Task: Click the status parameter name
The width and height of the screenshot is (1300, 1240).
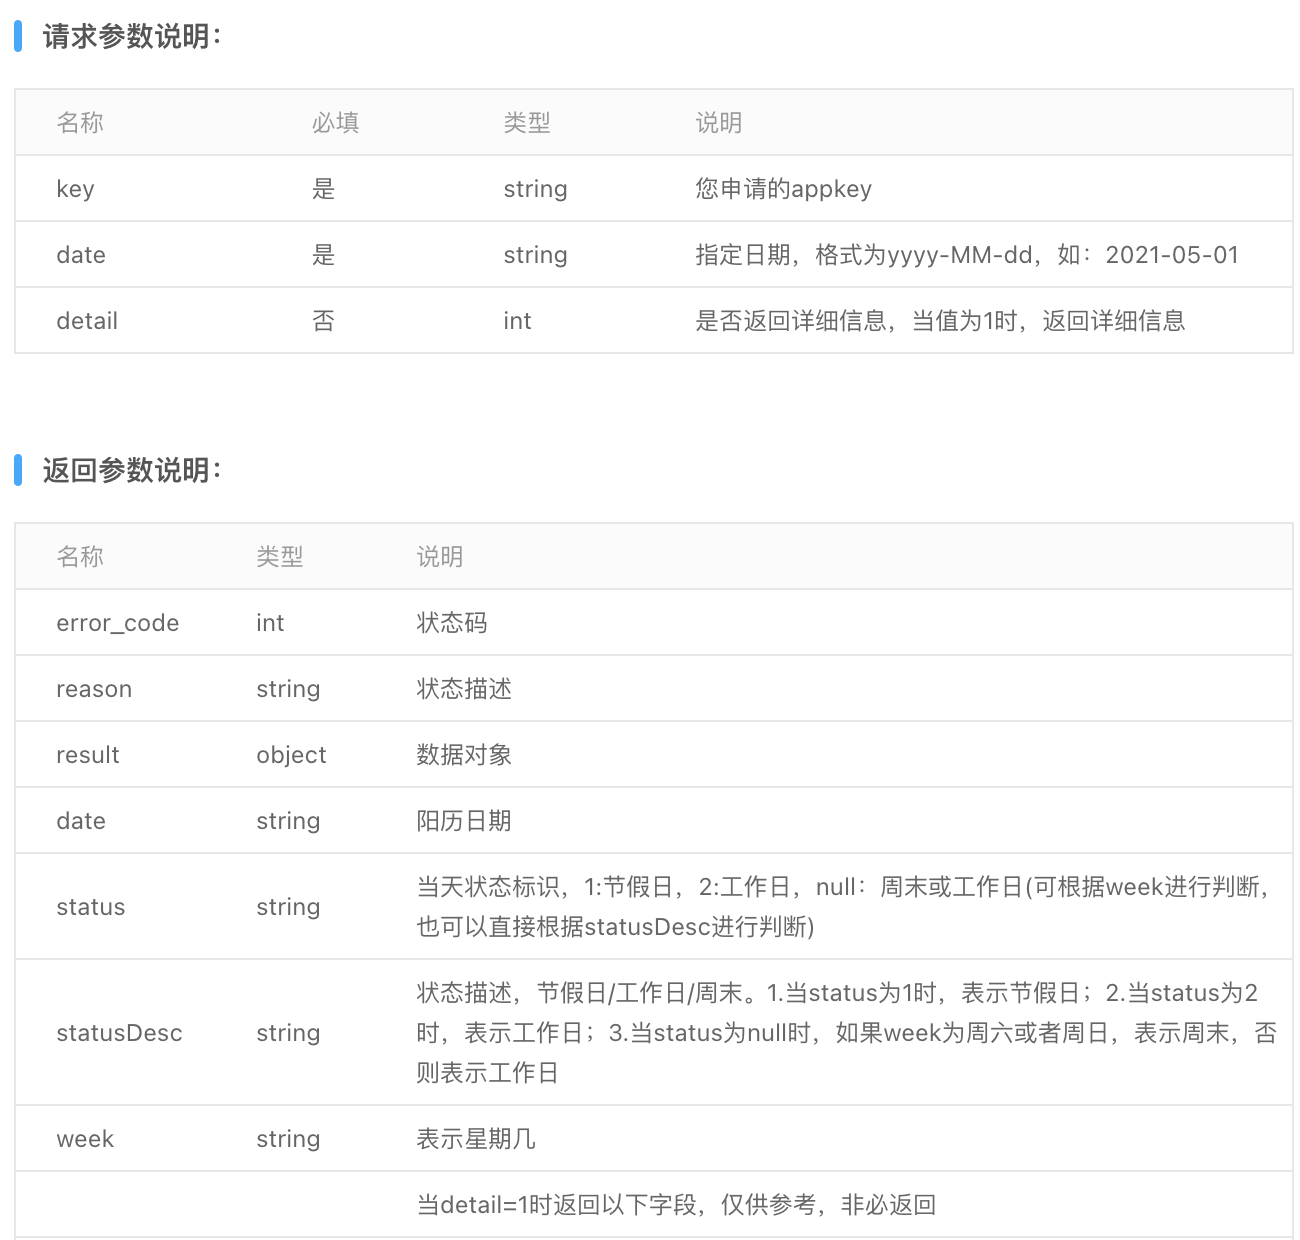Action: [x=90, y=906]
